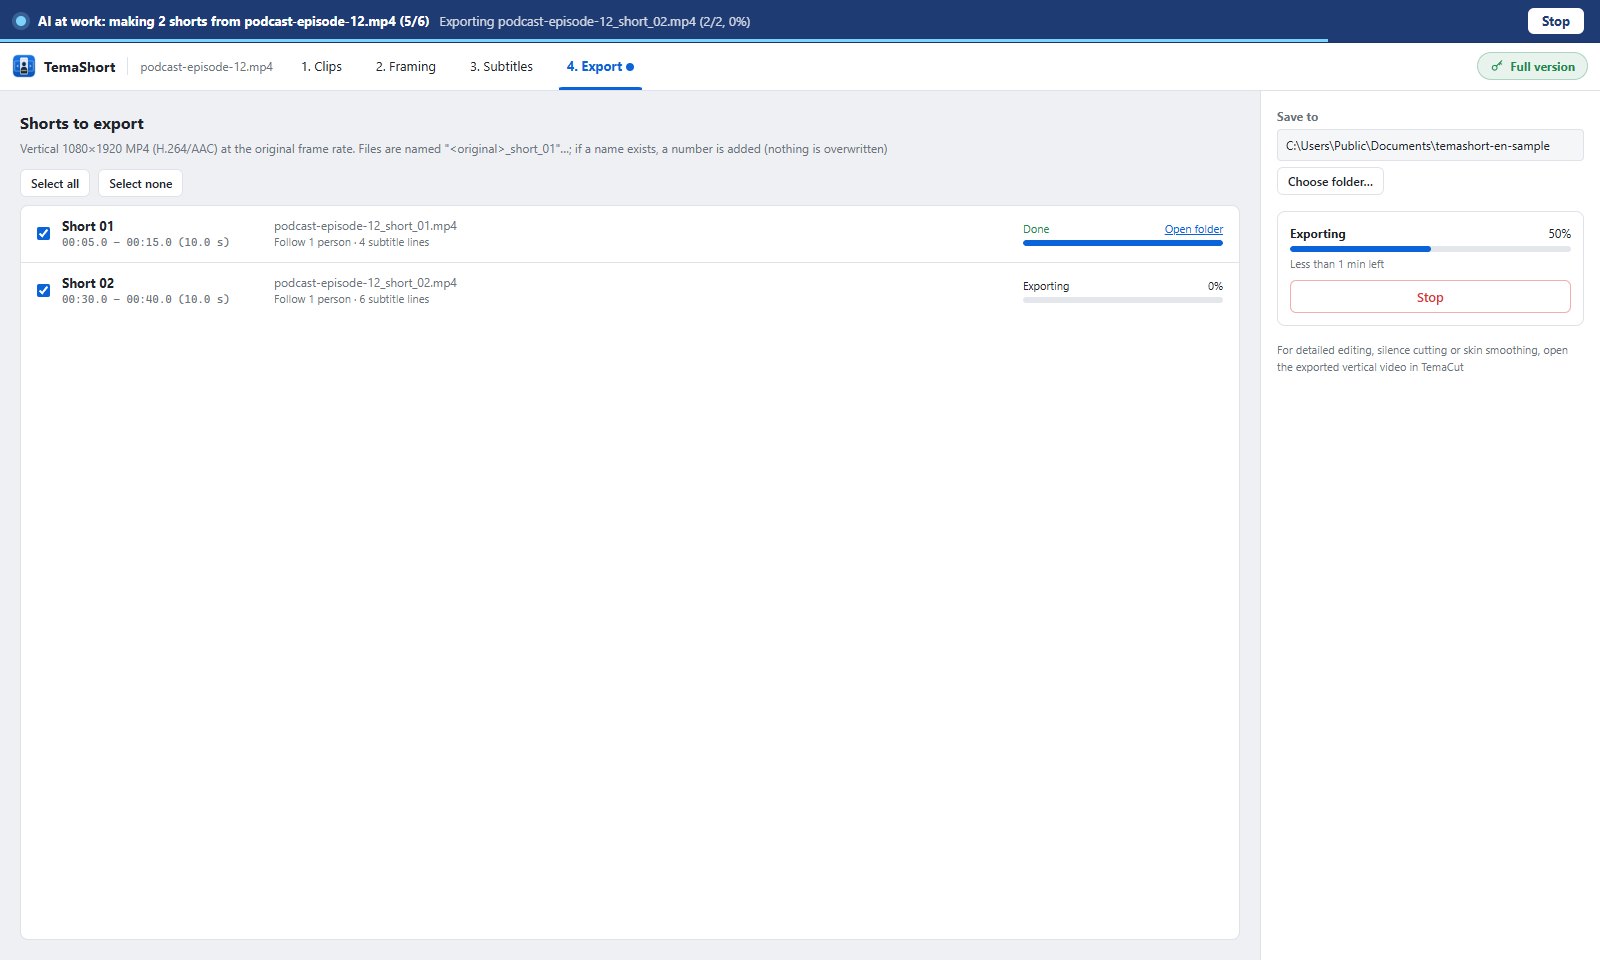Switch to the 2. Framing tab
This screenshot has height=960, width=1600.
click(406, 67)
